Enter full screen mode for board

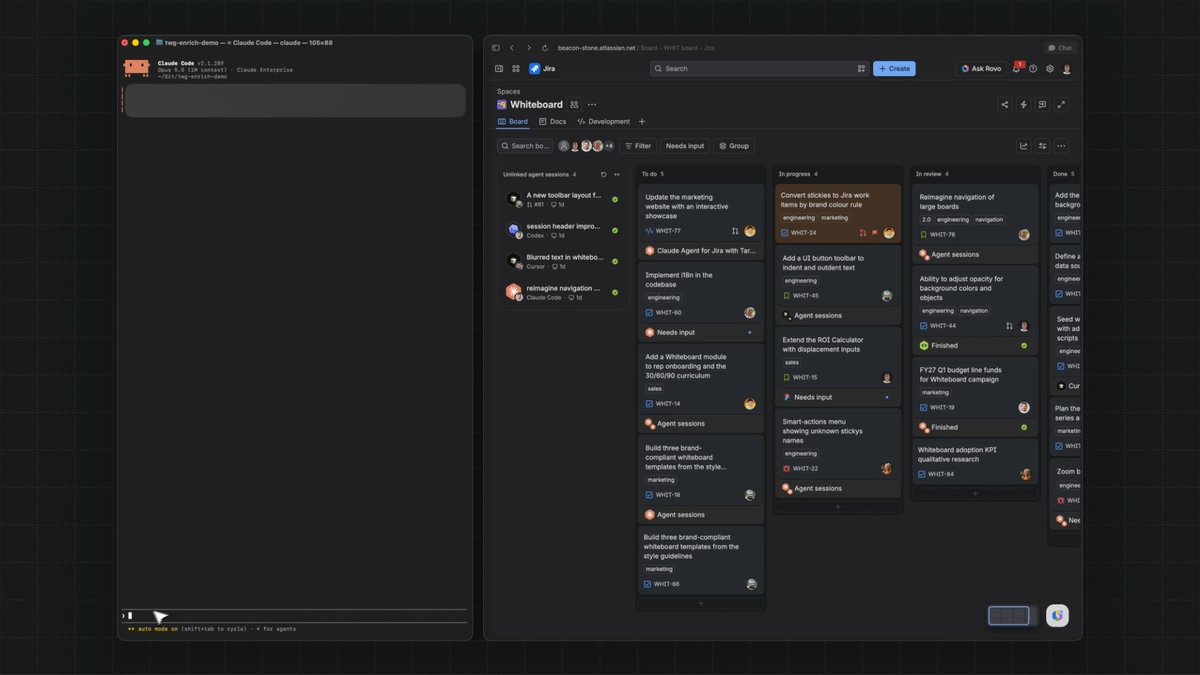coord(1061,104)
